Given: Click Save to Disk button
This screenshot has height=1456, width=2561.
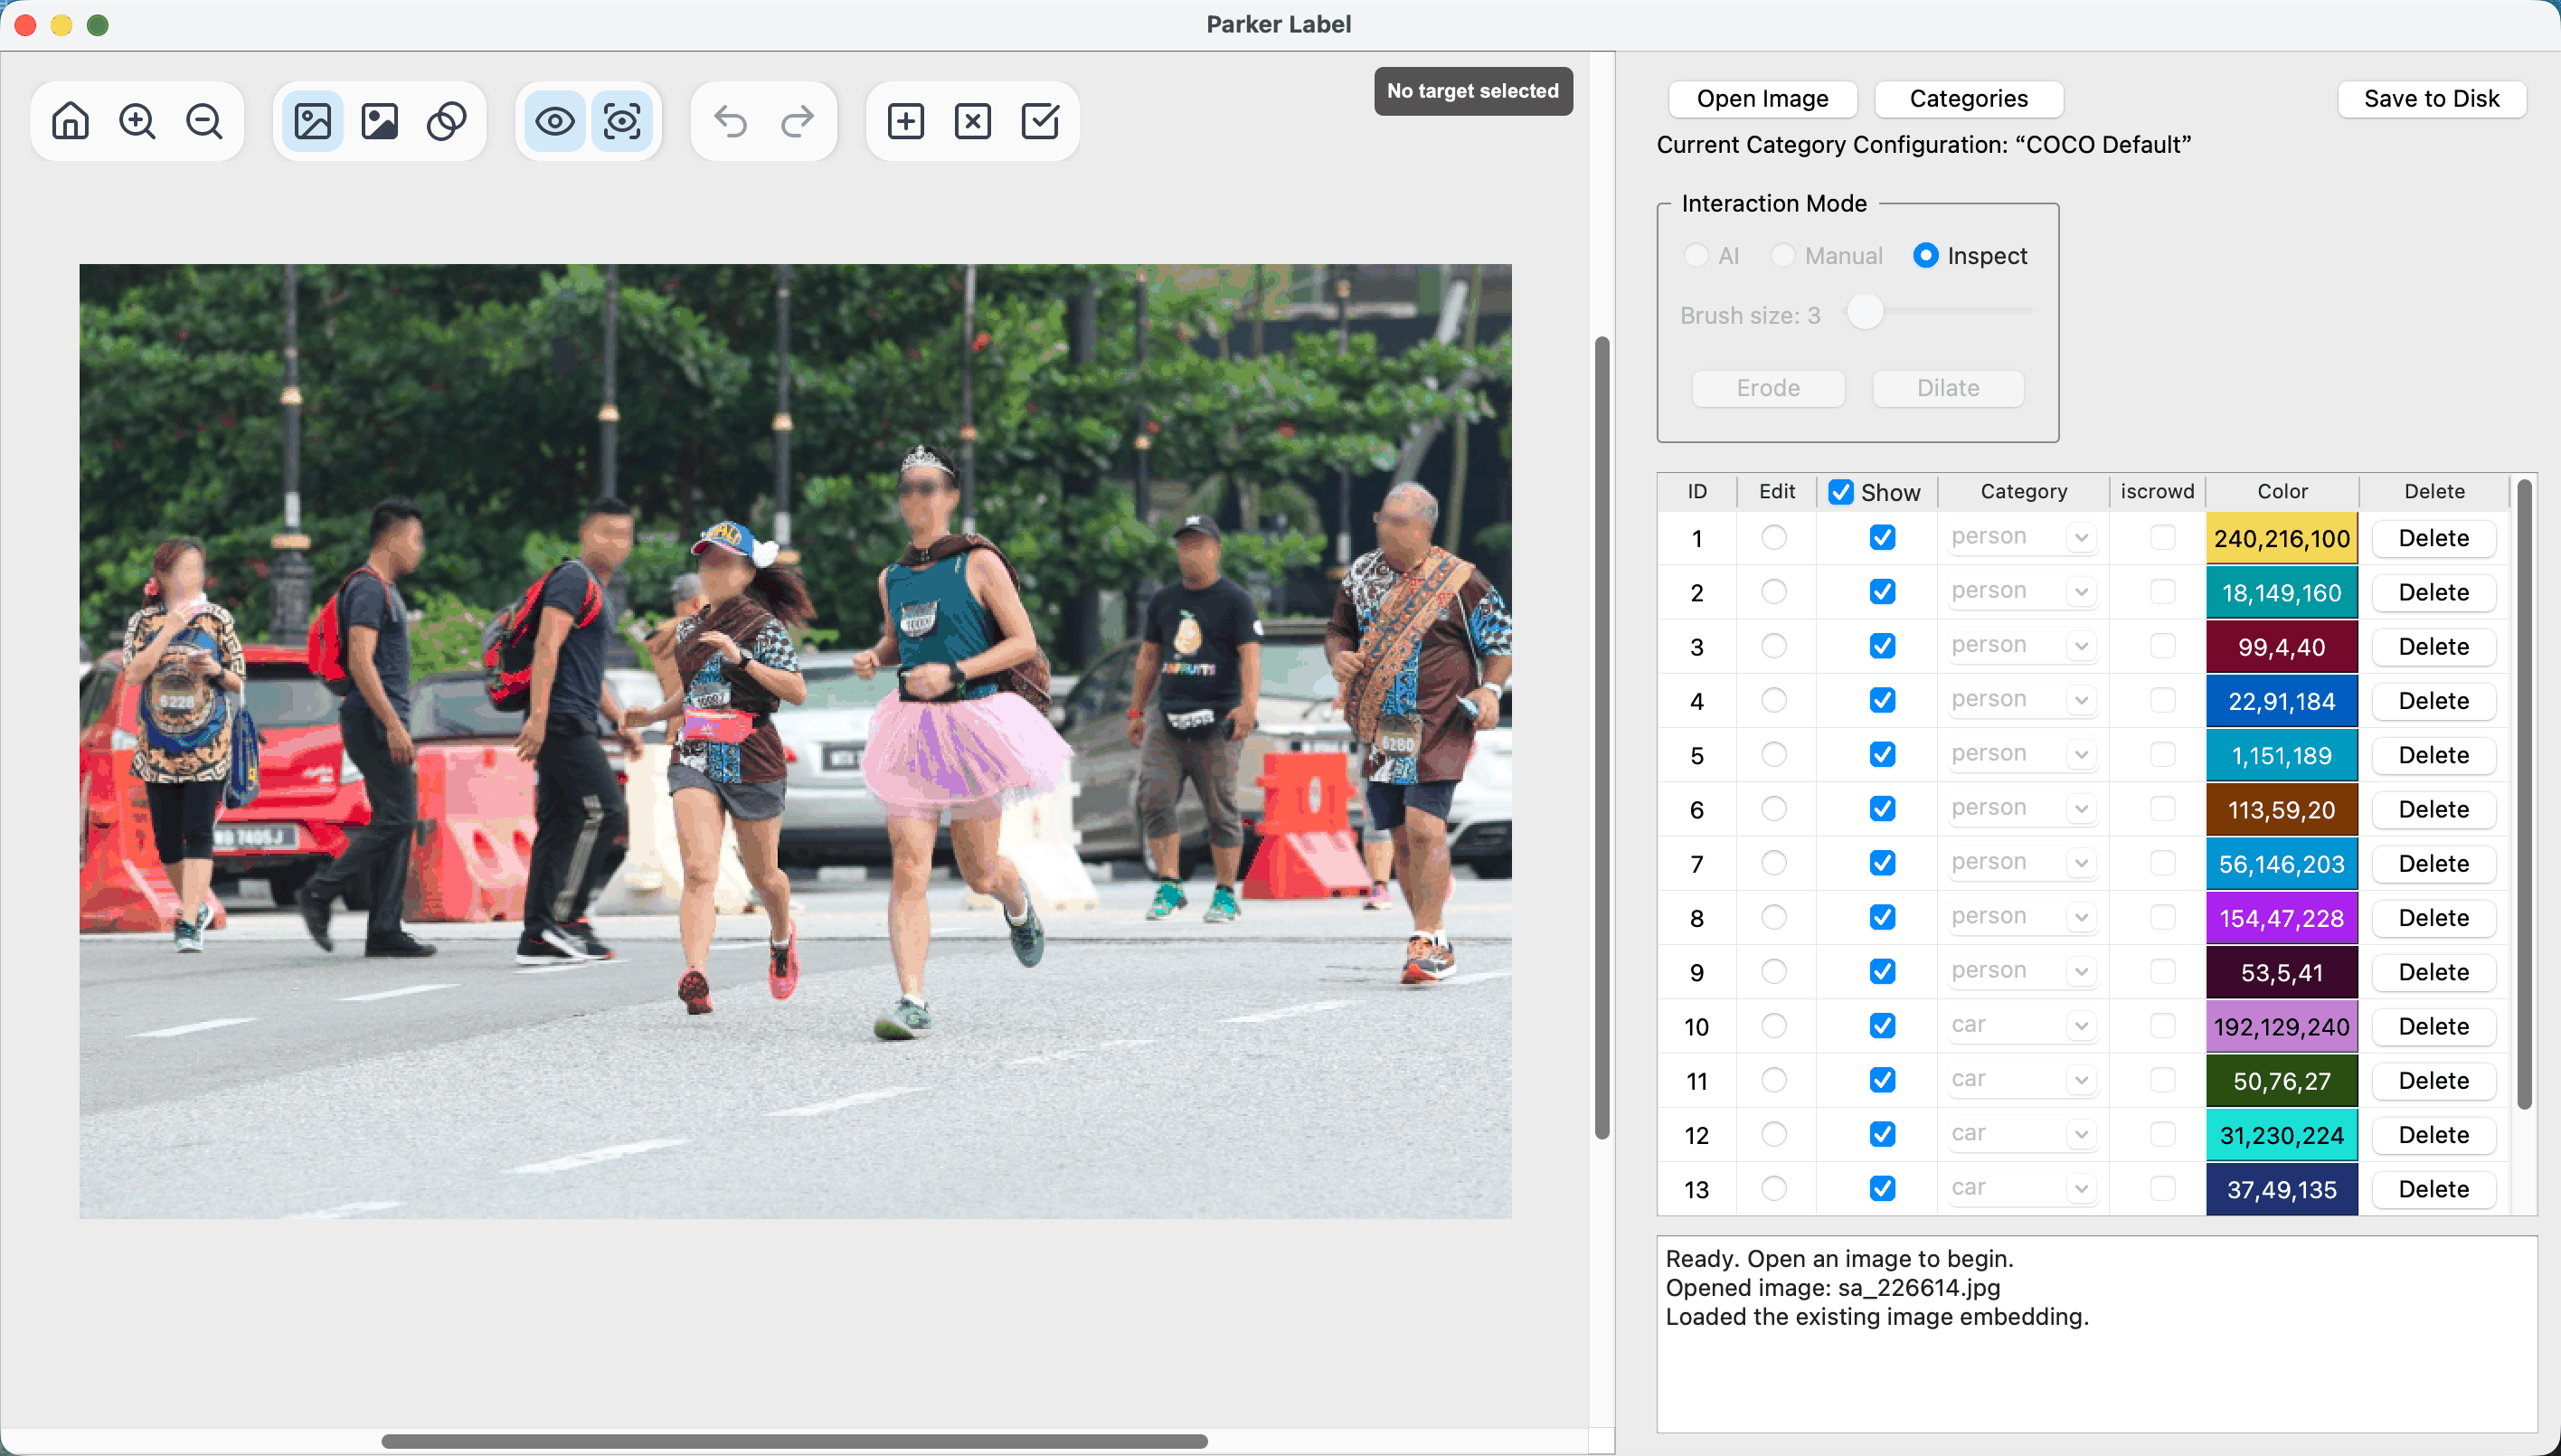Looking at the screenshot, I should tap(2431, 99).
